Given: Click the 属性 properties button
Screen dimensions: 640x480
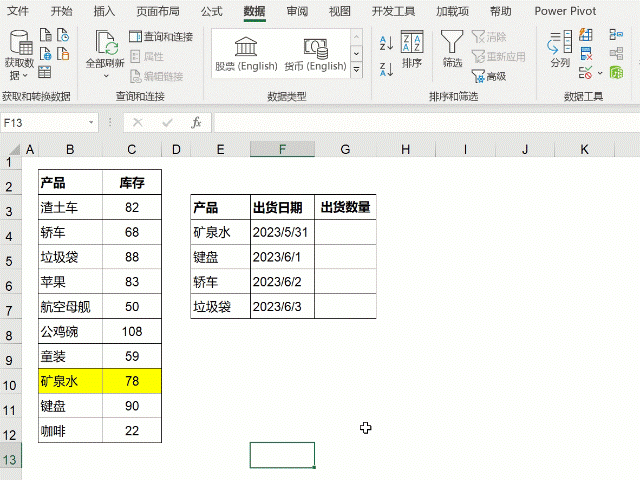Looking at the screenshot, I should point(147,56).
